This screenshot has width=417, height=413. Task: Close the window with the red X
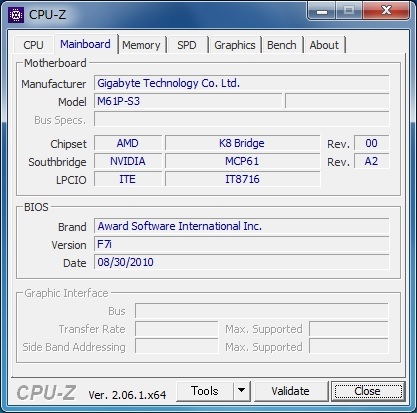(x=386, y=11)
